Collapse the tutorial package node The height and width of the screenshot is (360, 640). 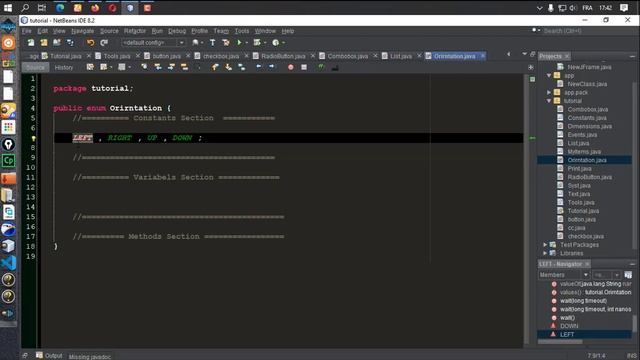click(549, 101)
